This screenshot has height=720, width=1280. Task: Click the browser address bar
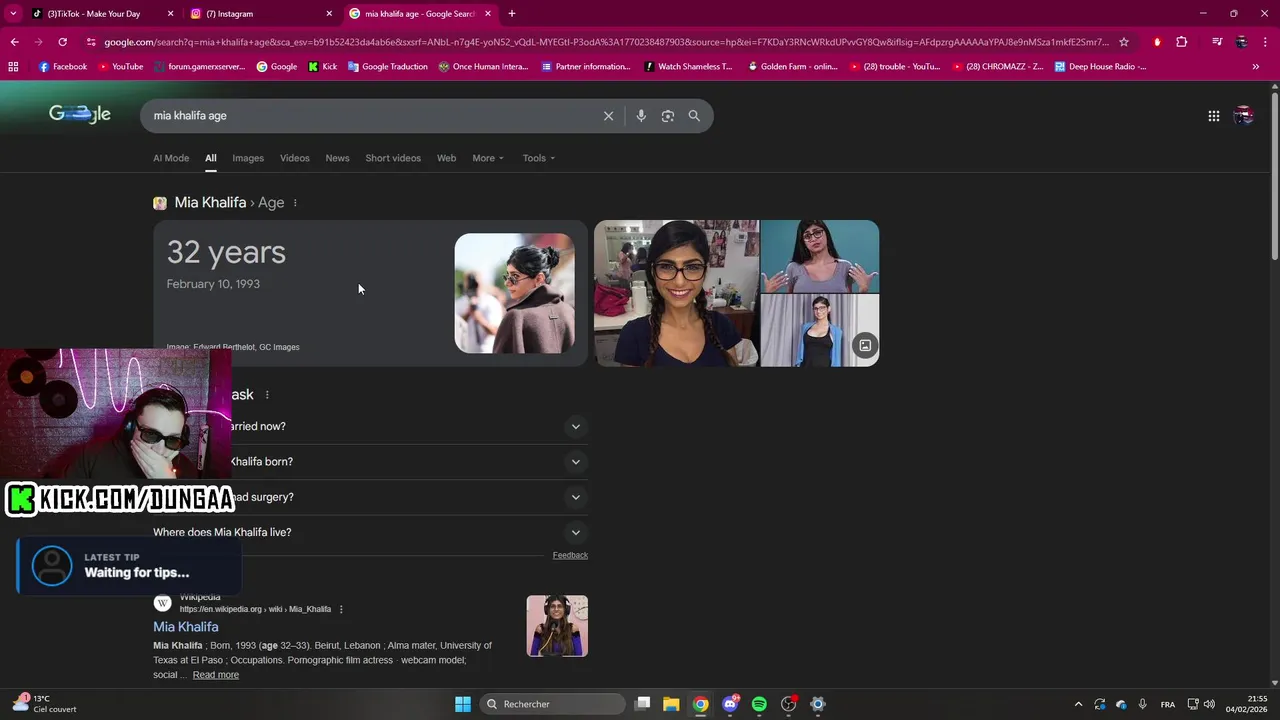tap(606, 42)
